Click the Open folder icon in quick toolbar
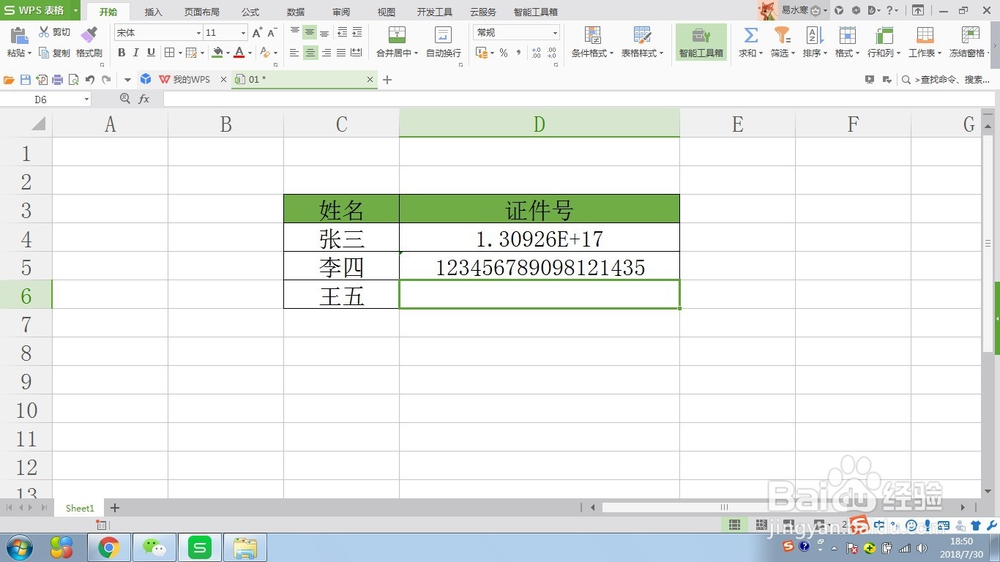Viewport: 1000px width, 562px height. coord(9,80)
